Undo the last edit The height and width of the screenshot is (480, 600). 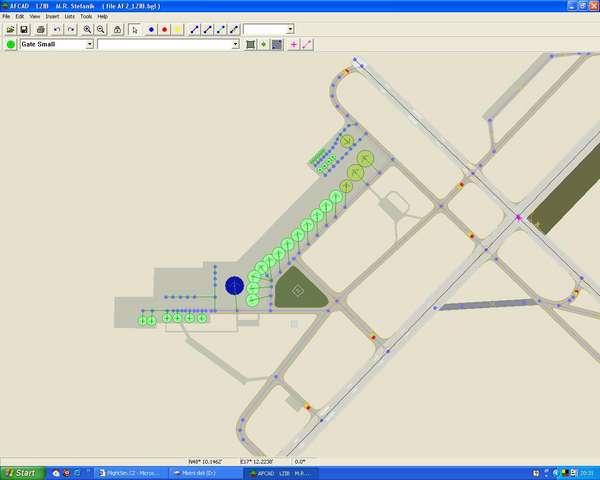point(57,29)
